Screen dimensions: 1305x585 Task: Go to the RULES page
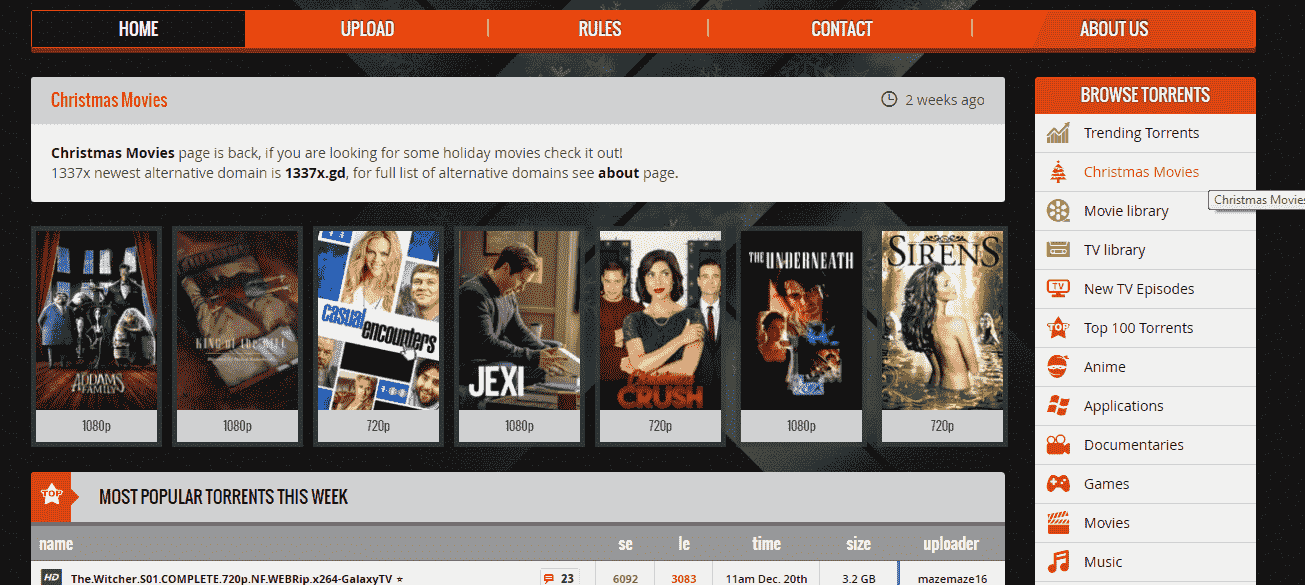(x=599, y=29)
